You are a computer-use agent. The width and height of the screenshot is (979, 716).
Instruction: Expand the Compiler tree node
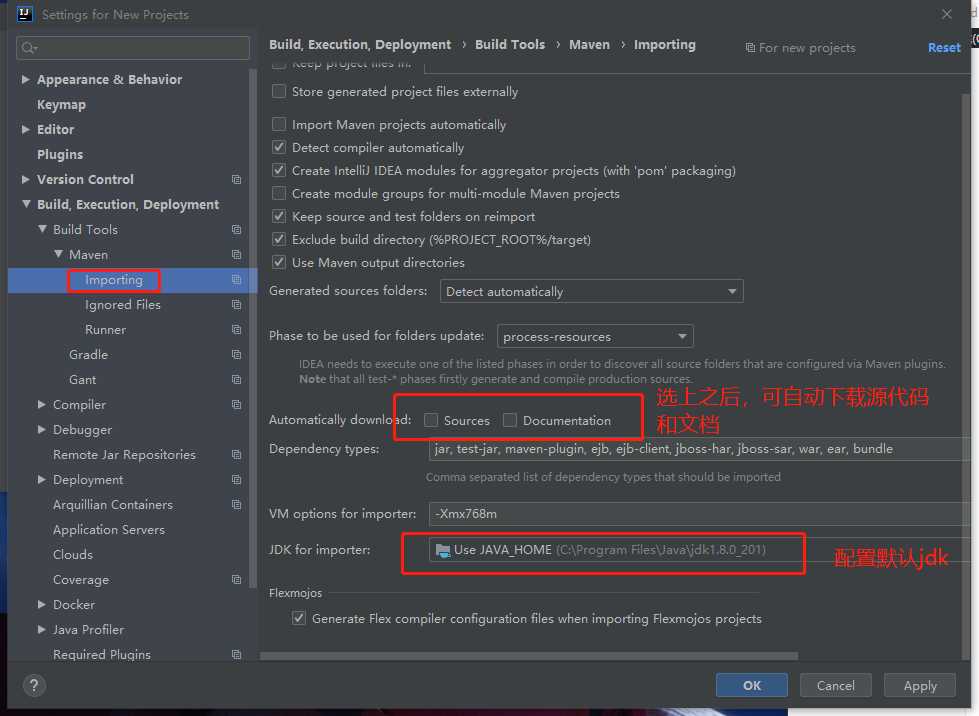[42, 404]
